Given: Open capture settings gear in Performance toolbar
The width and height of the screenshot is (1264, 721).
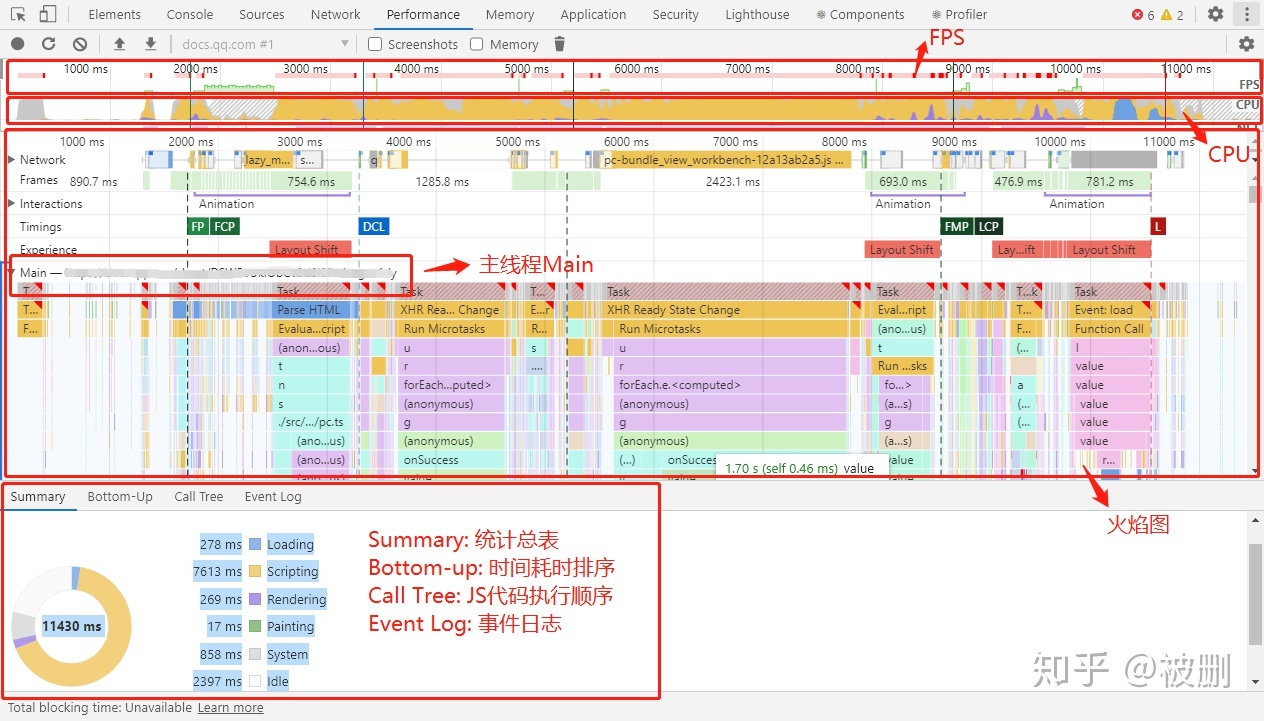Looking at the screenshot, I should tap(1246, 44).
